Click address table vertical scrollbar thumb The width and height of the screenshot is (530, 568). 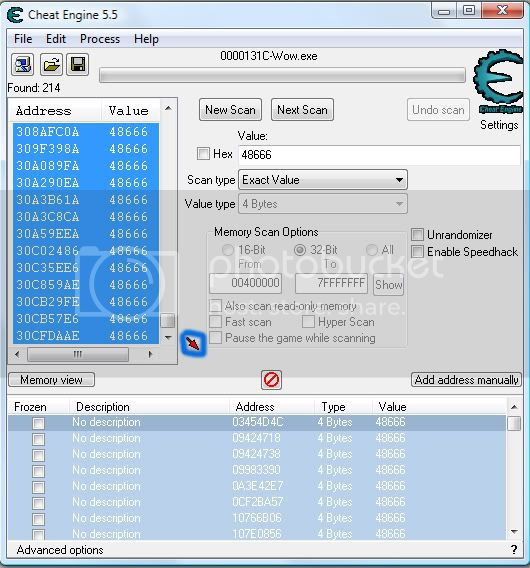click(514, 423)
